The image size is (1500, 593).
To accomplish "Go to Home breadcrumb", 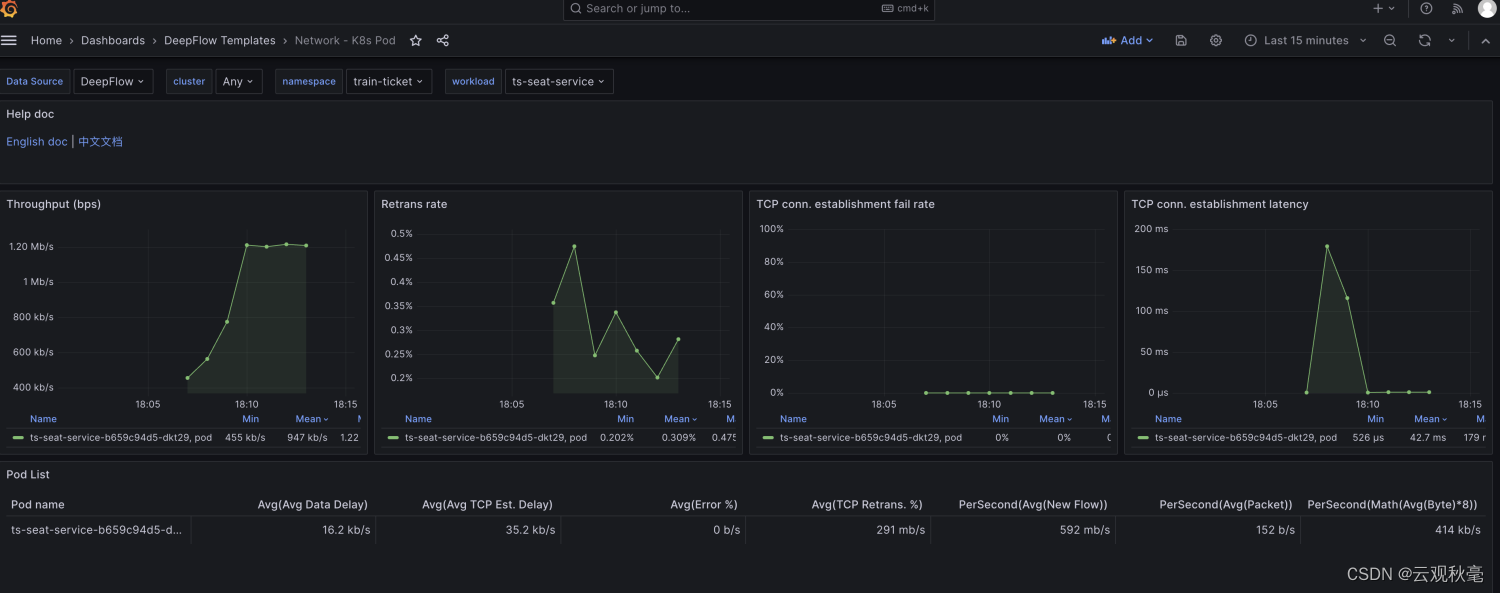I will click(x=46, y=41).
